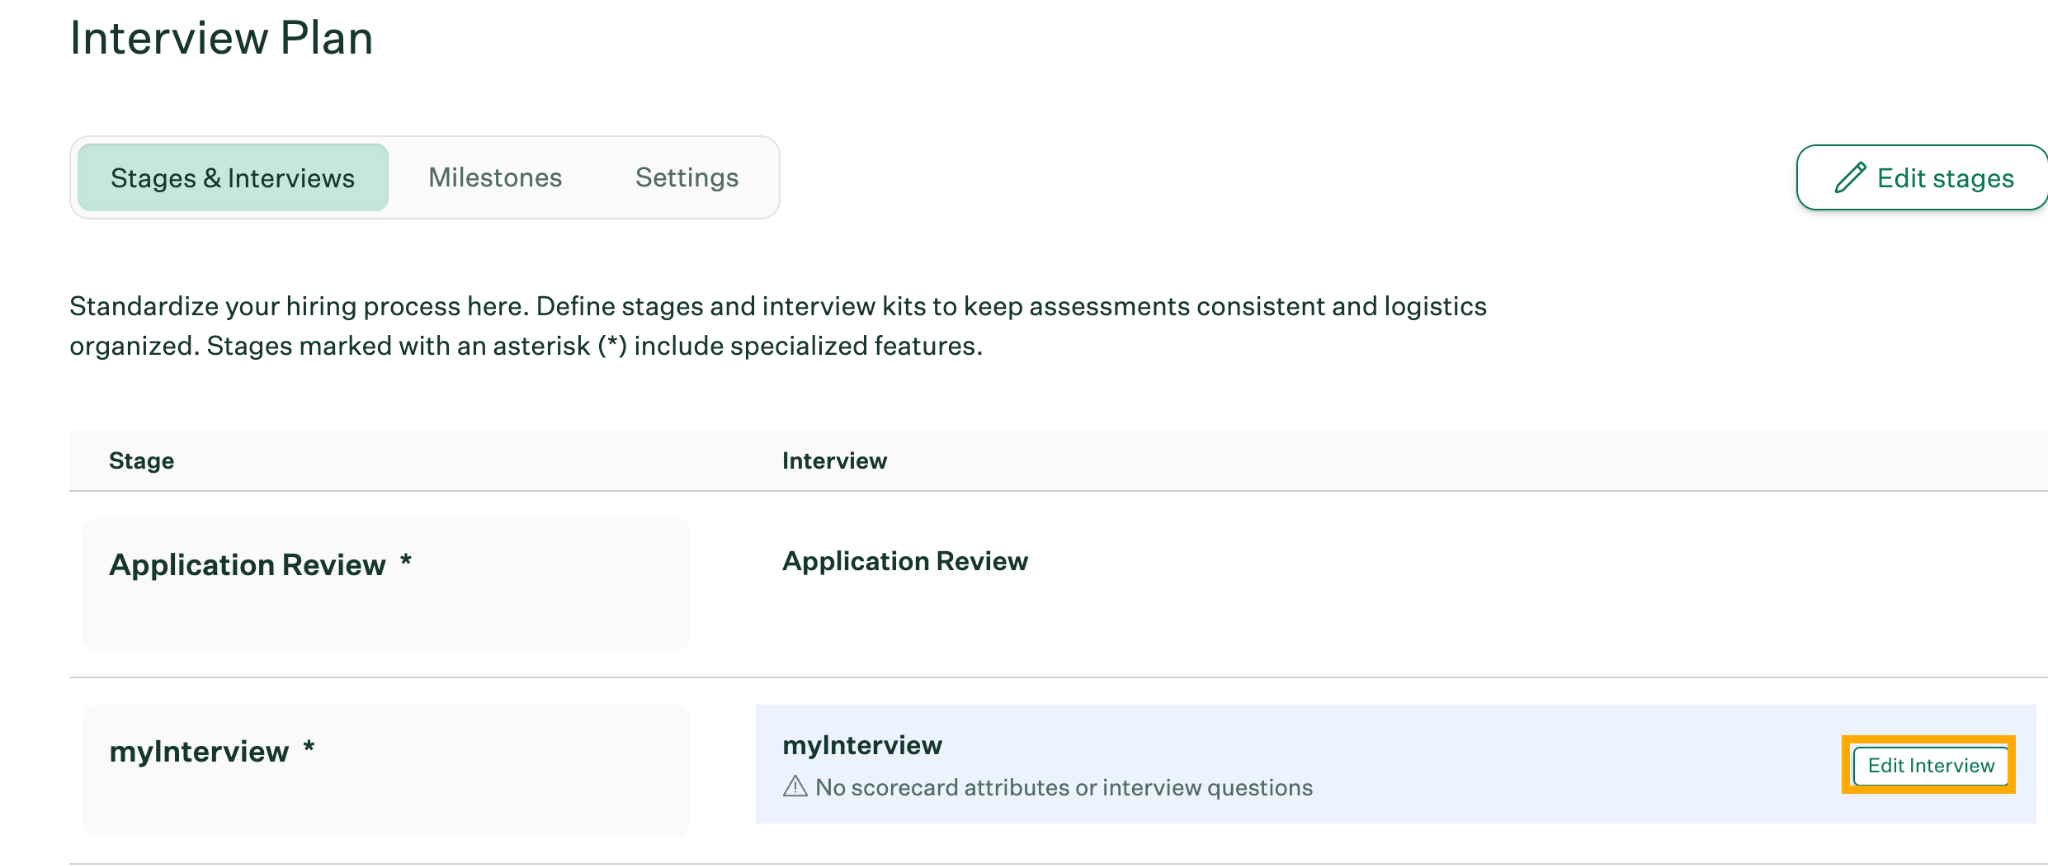Click the Stage column header

[x=141, y=461]
